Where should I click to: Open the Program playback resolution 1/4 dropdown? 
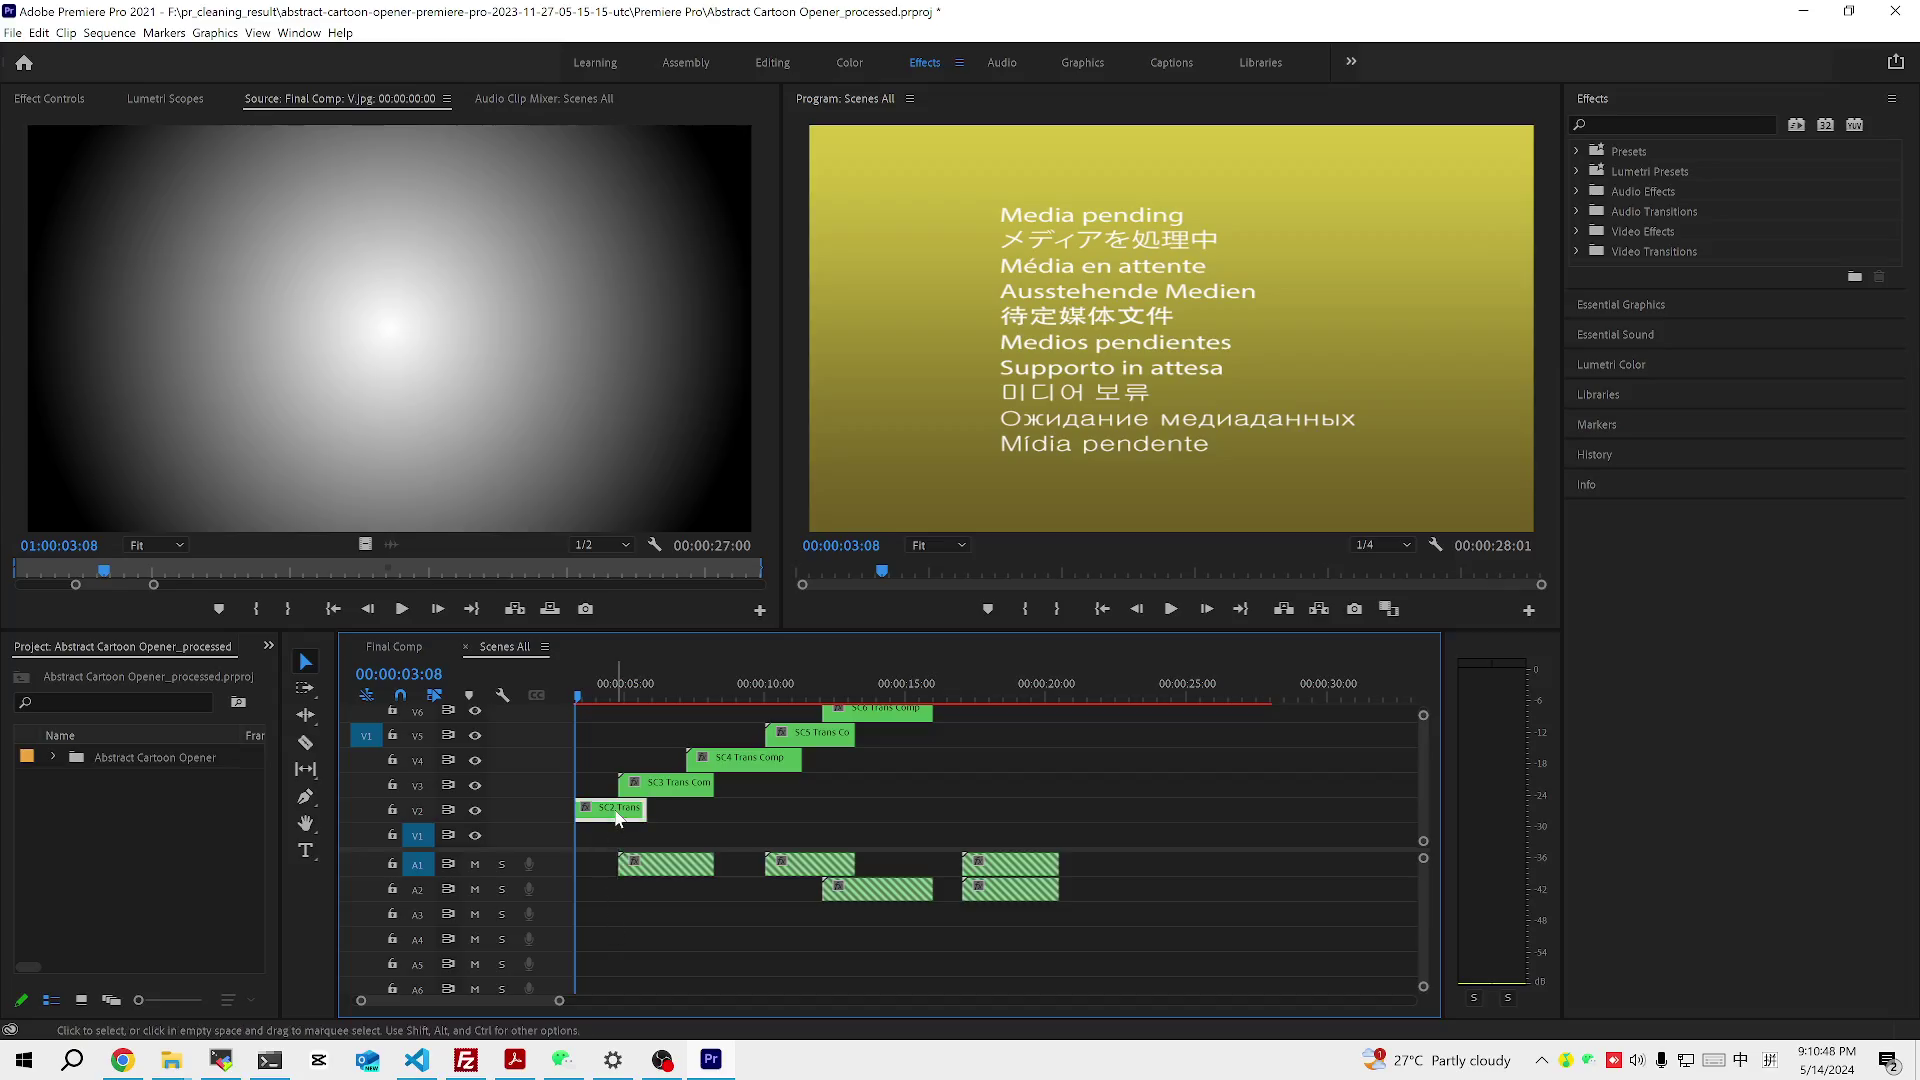1382,545
